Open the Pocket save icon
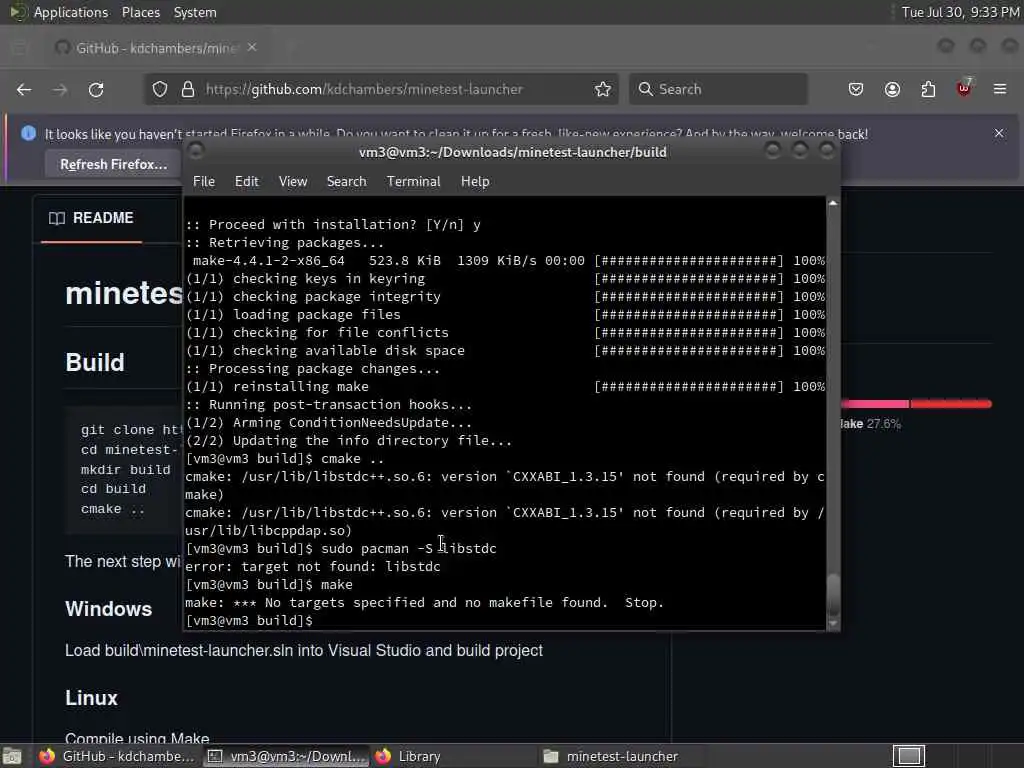 point(856,89)
